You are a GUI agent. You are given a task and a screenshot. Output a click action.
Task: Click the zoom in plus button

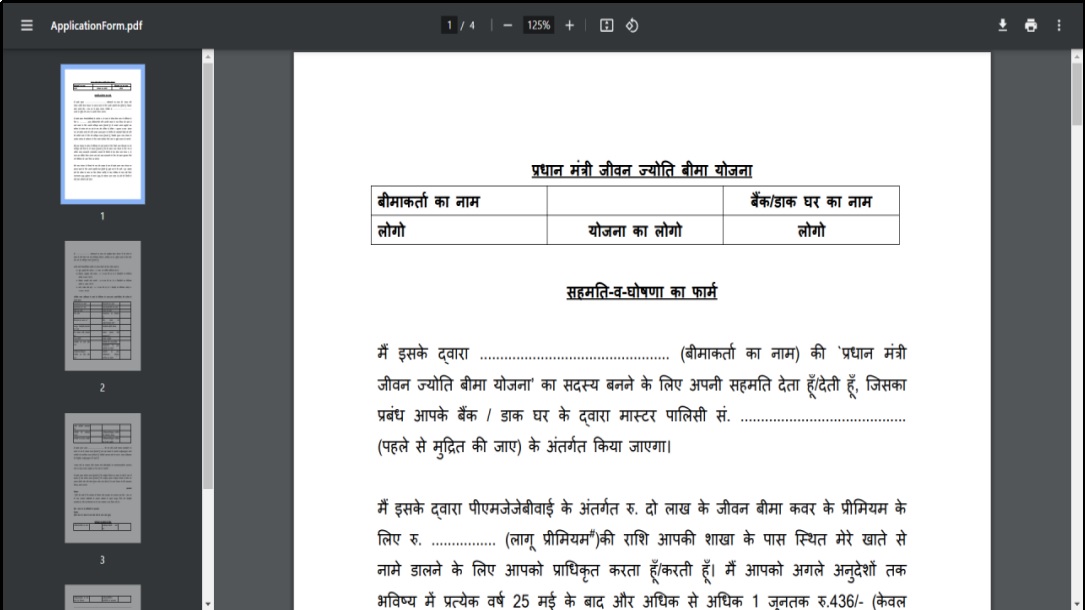tap(569, 26)
